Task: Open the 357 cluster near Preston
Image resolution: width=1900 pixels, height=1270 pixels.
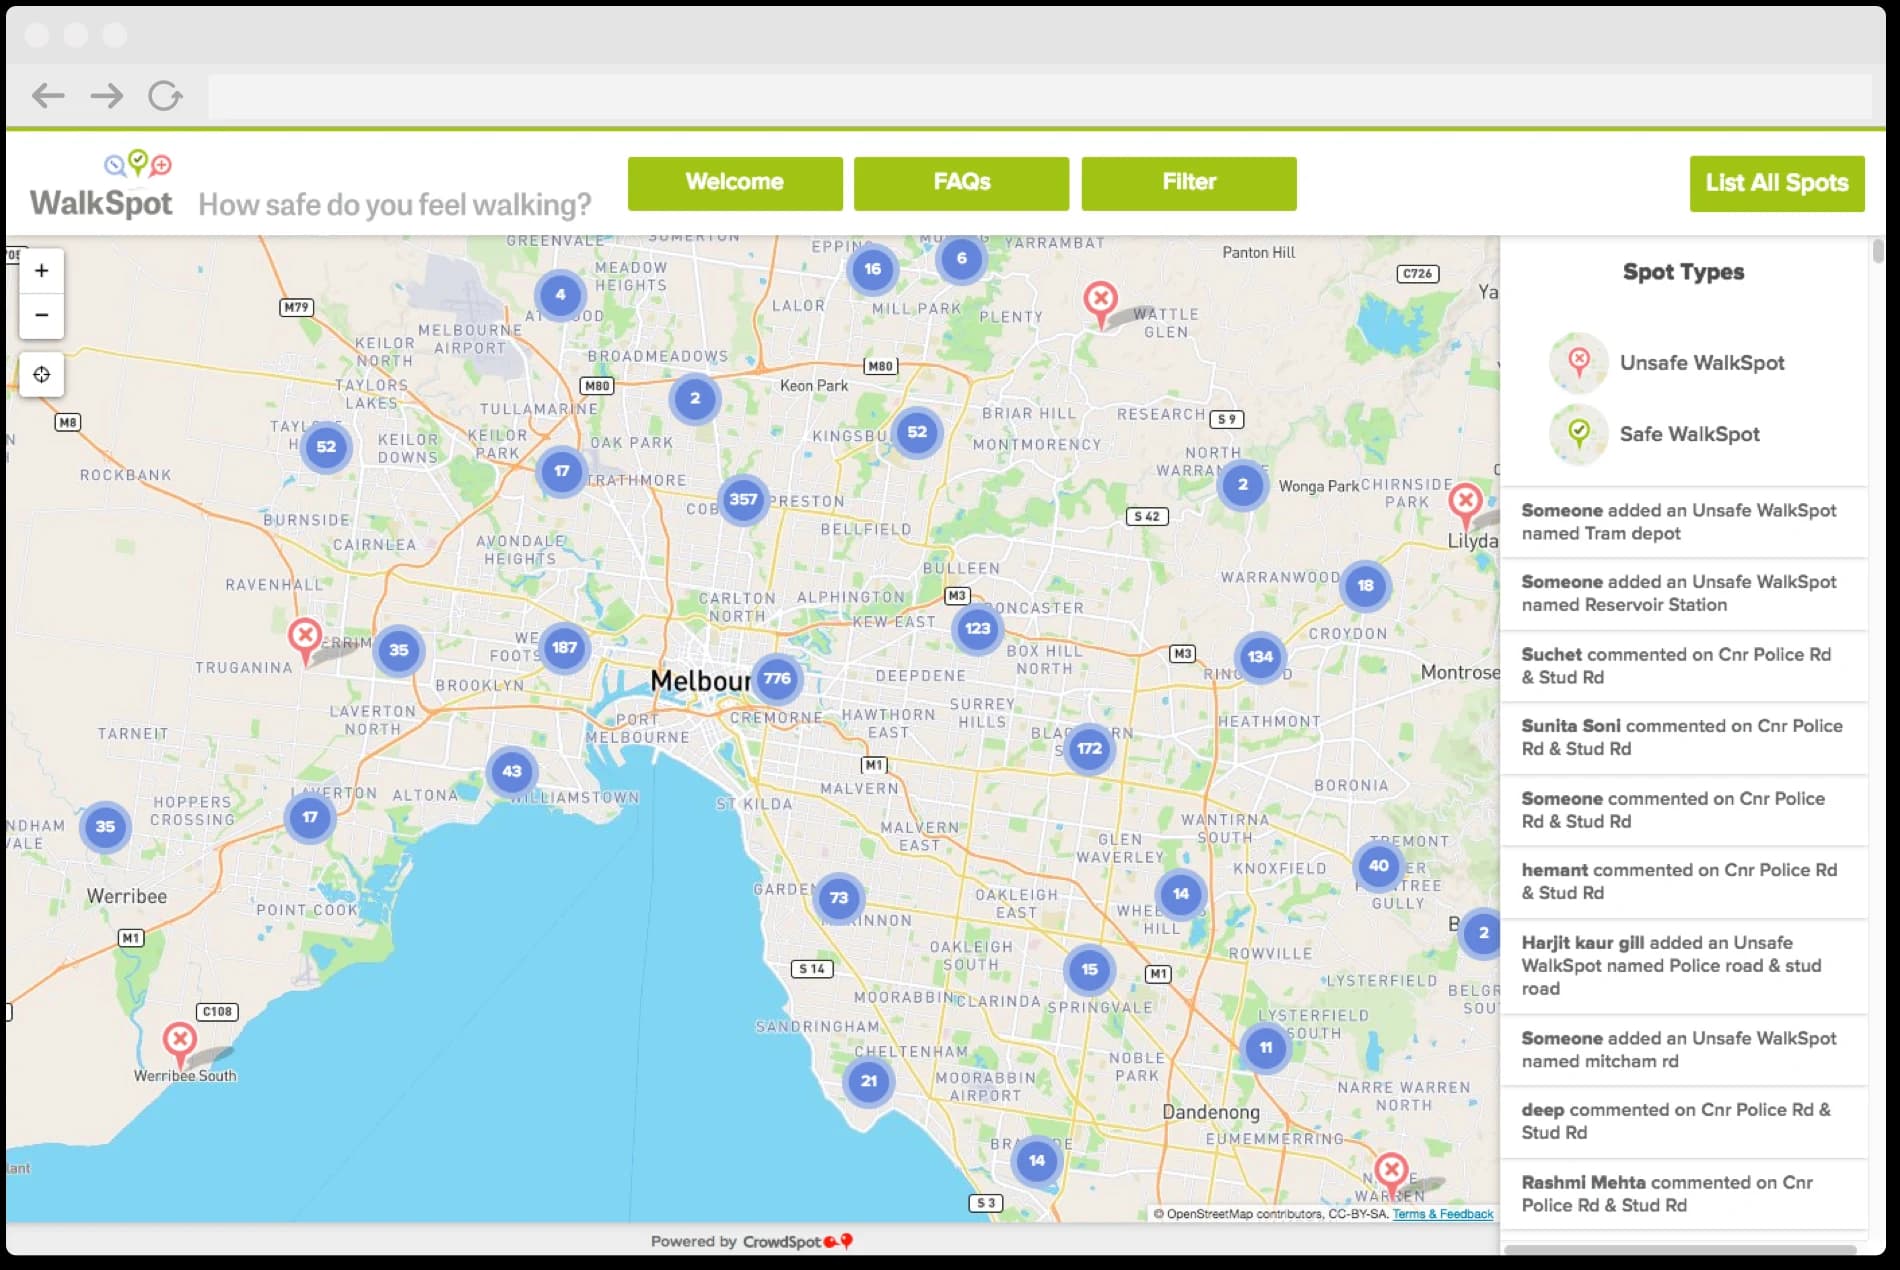Action: (x=743, y=500)
